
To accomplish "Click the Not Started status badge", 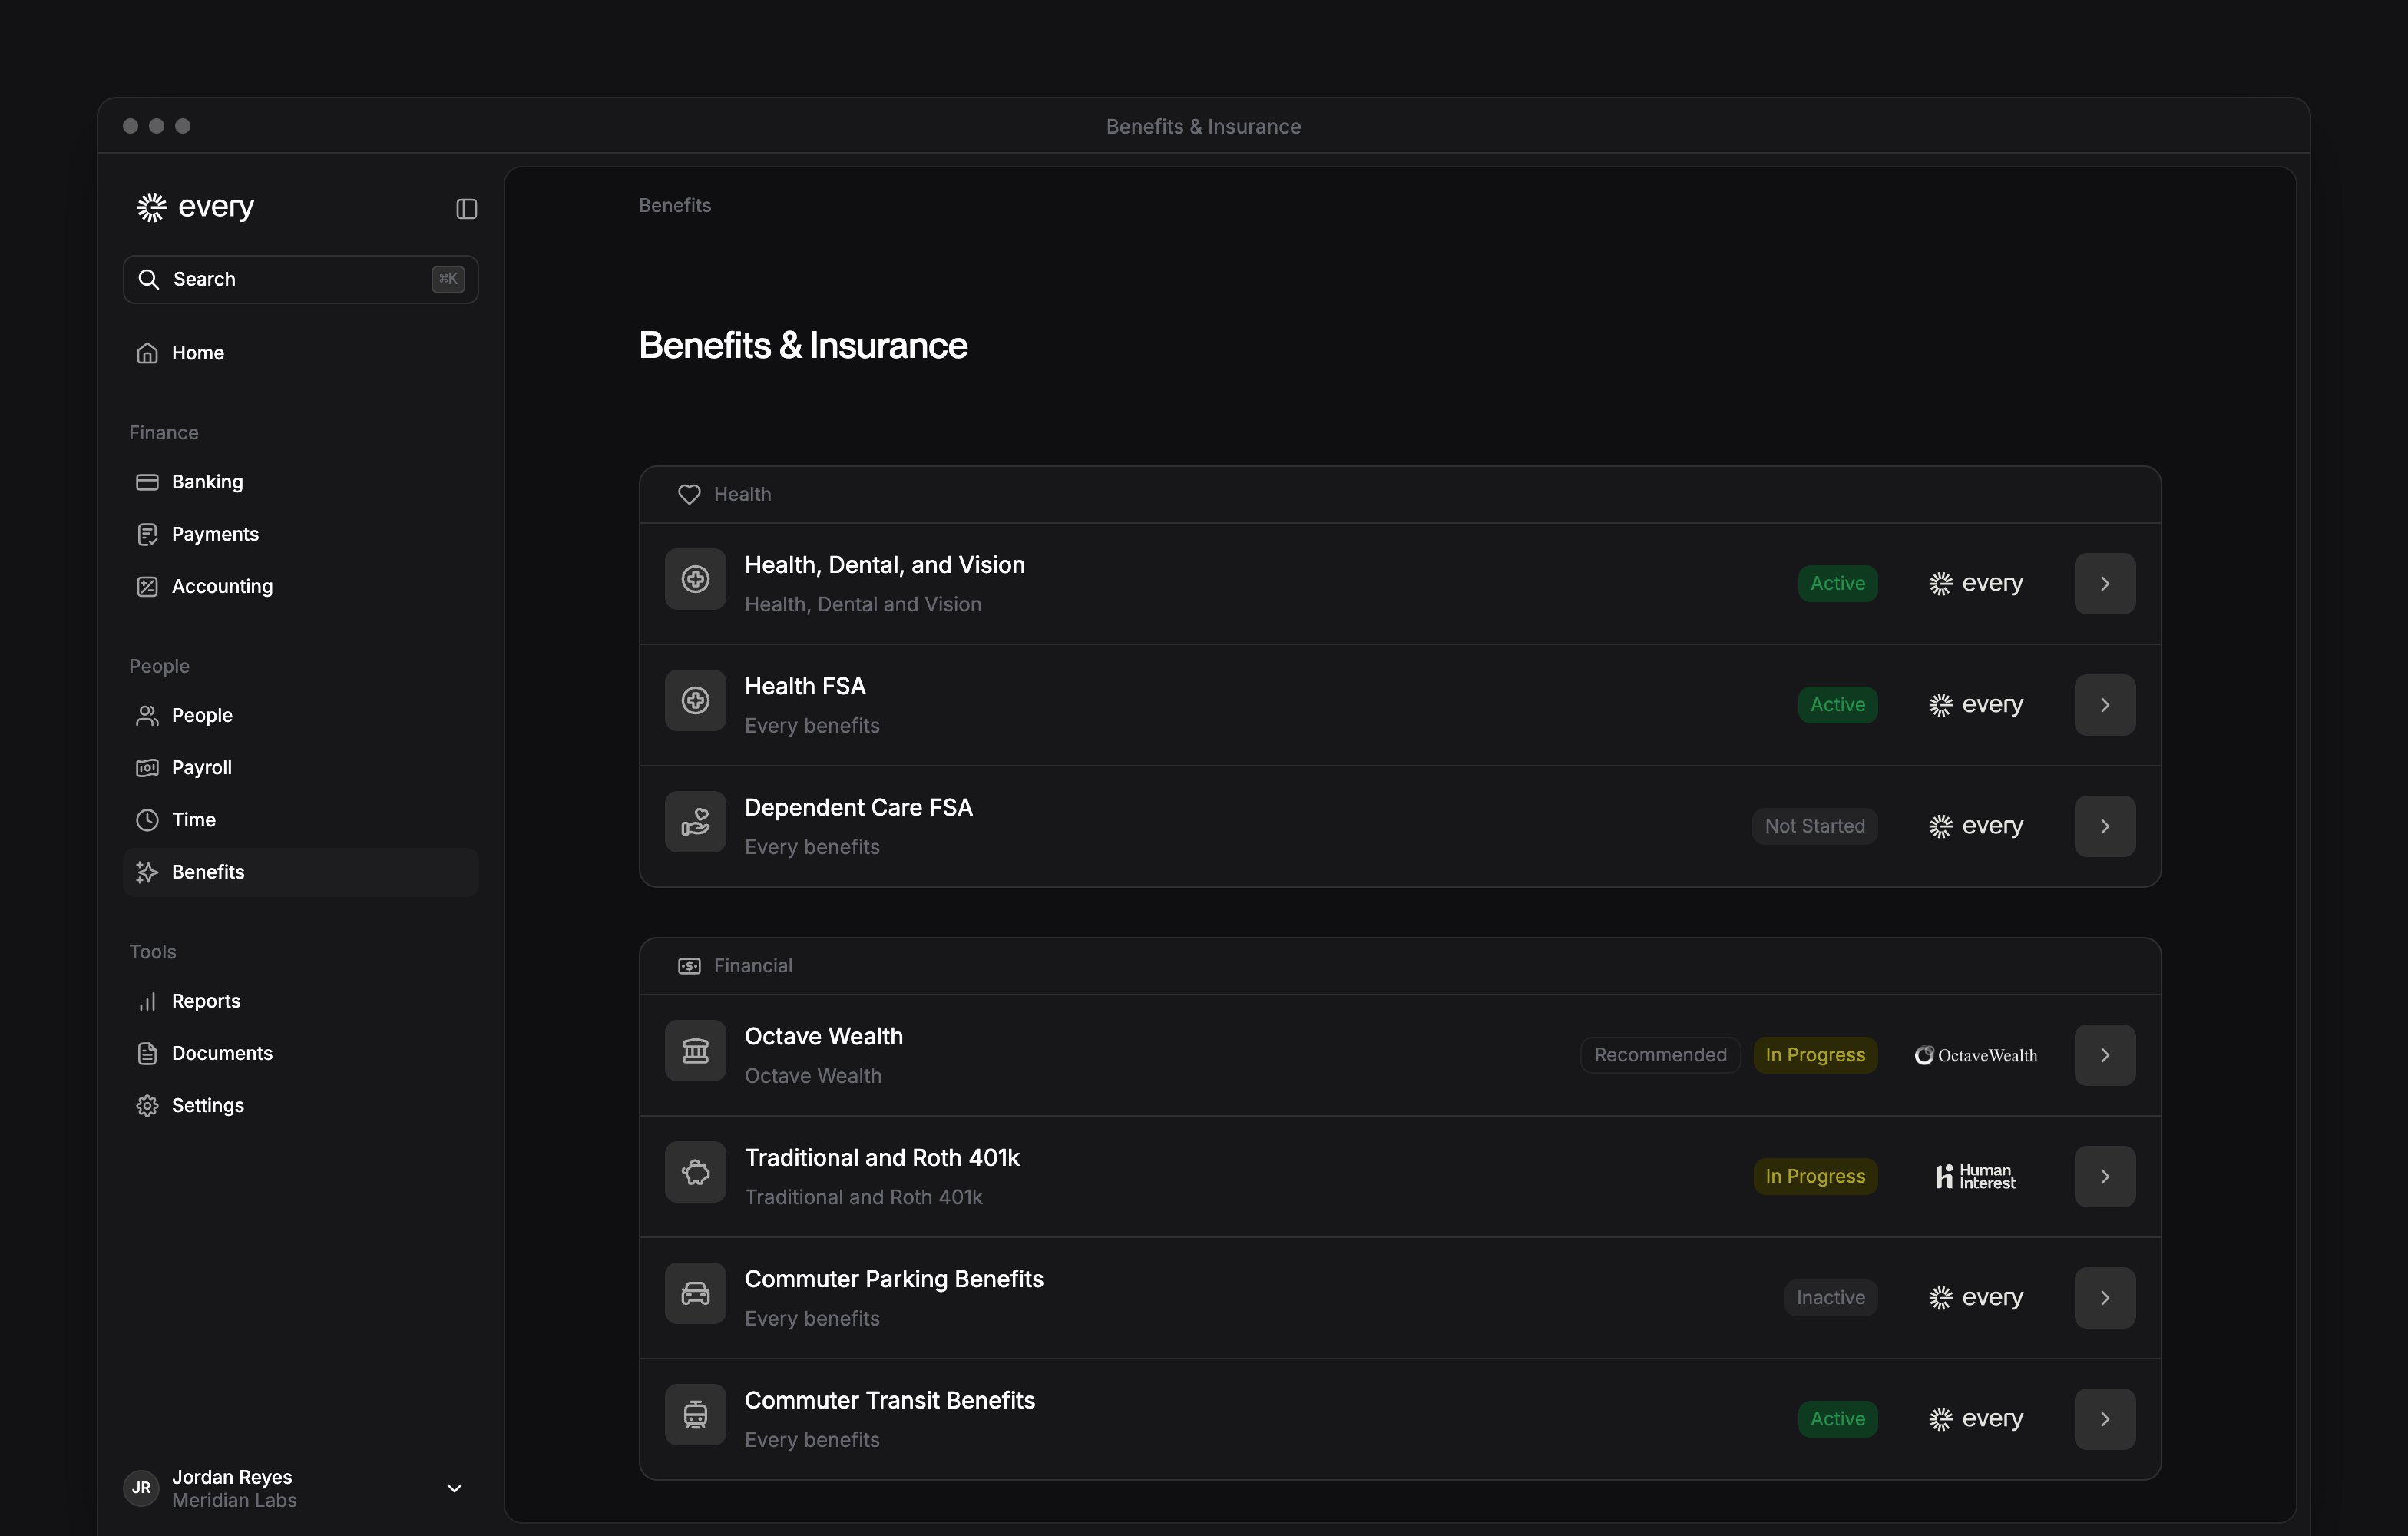I will point(1814,826).
